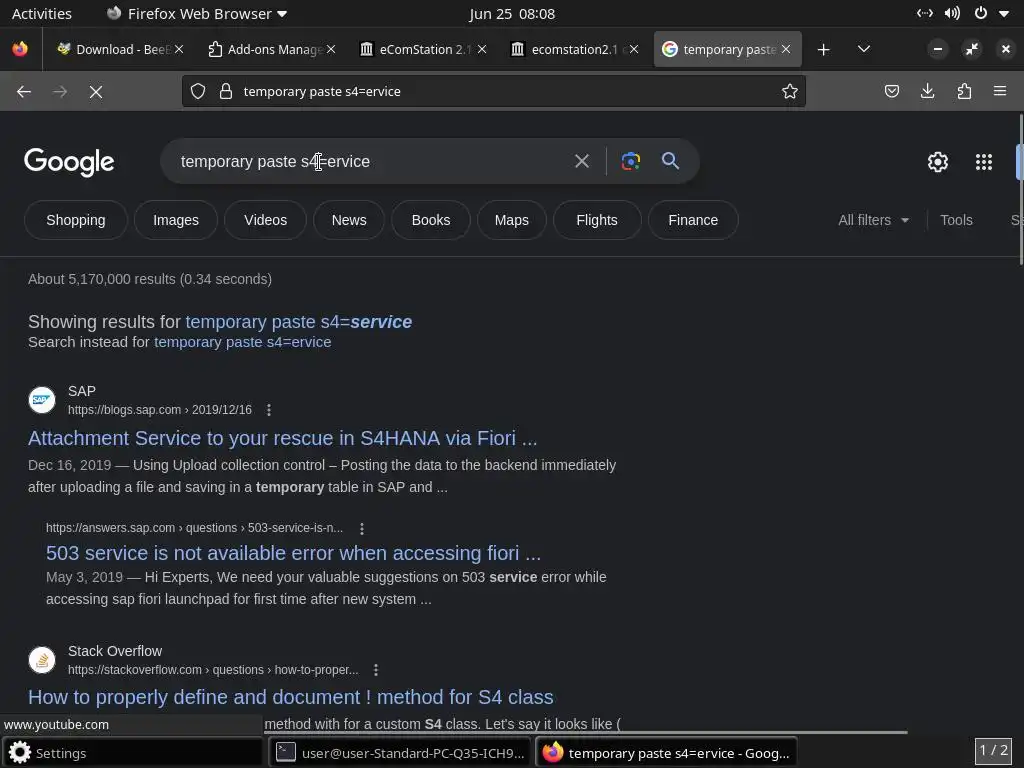
Task: Close the Add-ons Manager tab
Action: (331, 50)
